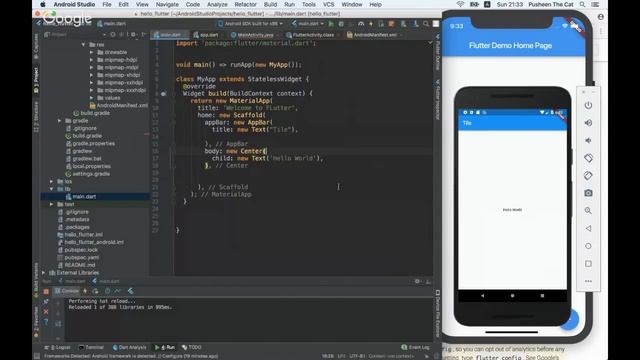
Task: Switch to the app.dart editor tab
Action: [x=208, y=35]
